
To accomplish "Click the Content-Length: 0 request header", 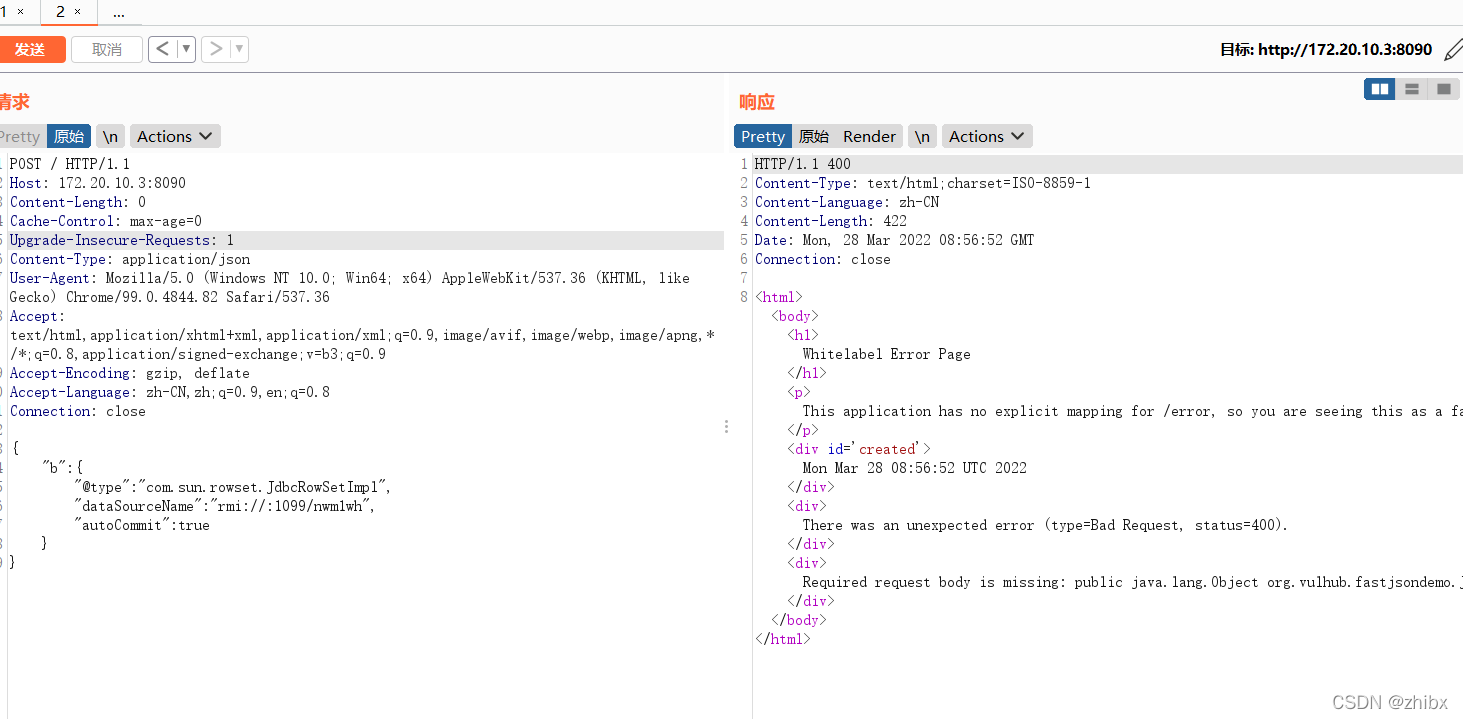I will pos(78,202).
